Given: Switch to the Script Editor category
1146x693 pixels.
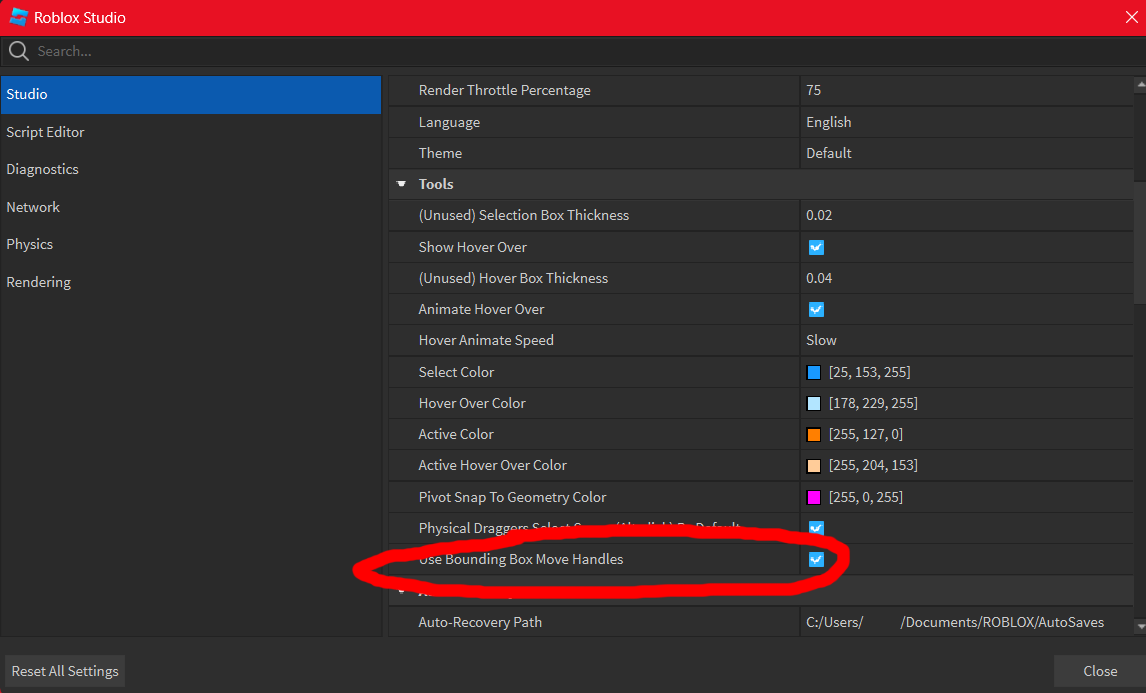Looking at the screenshot, I should point(45,132).
